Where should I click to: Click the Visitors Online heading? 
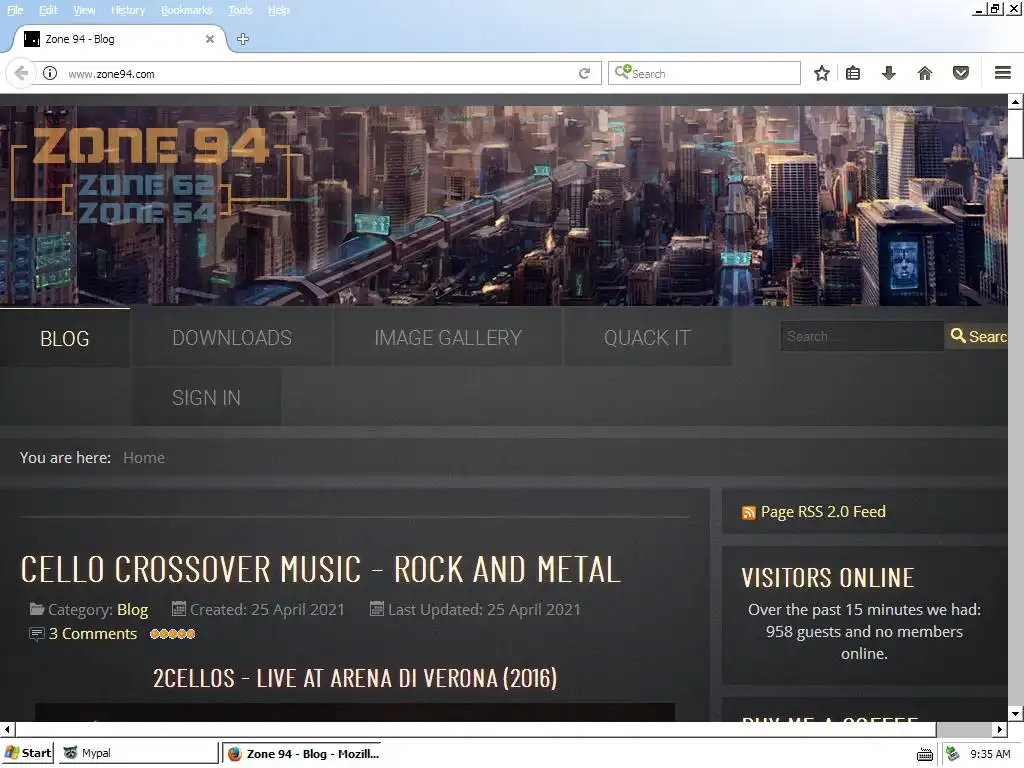(827, 577)
